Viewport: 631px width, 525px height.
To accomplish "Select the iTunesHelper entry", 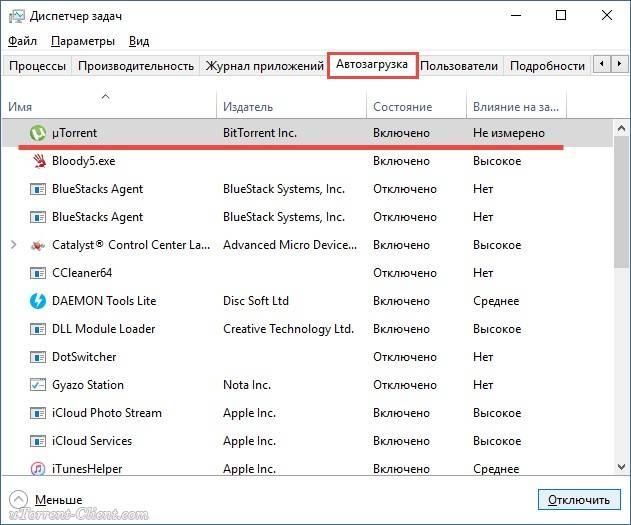I will [x=87, y=469].
